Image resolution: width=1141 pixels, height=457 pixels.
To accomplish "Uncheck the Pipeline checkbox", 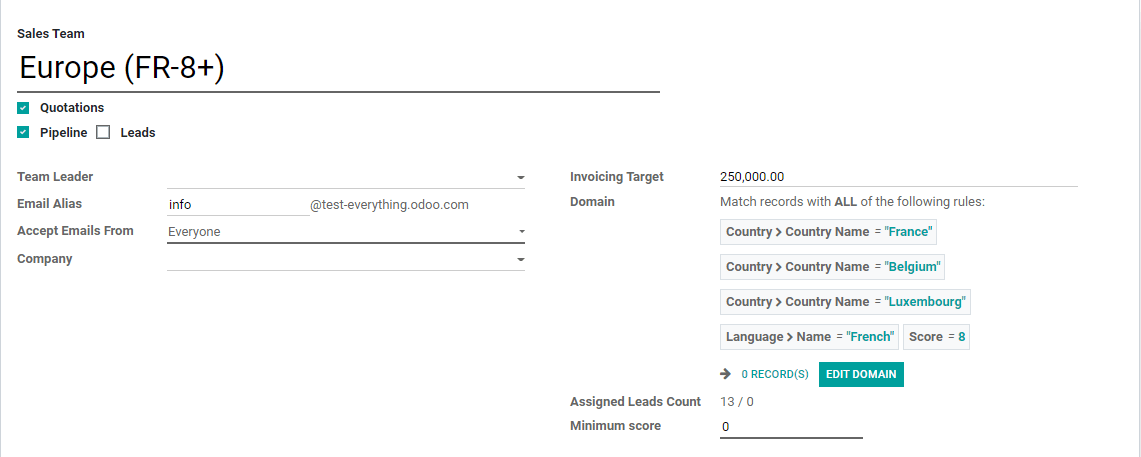I will [x=23, y=132].
